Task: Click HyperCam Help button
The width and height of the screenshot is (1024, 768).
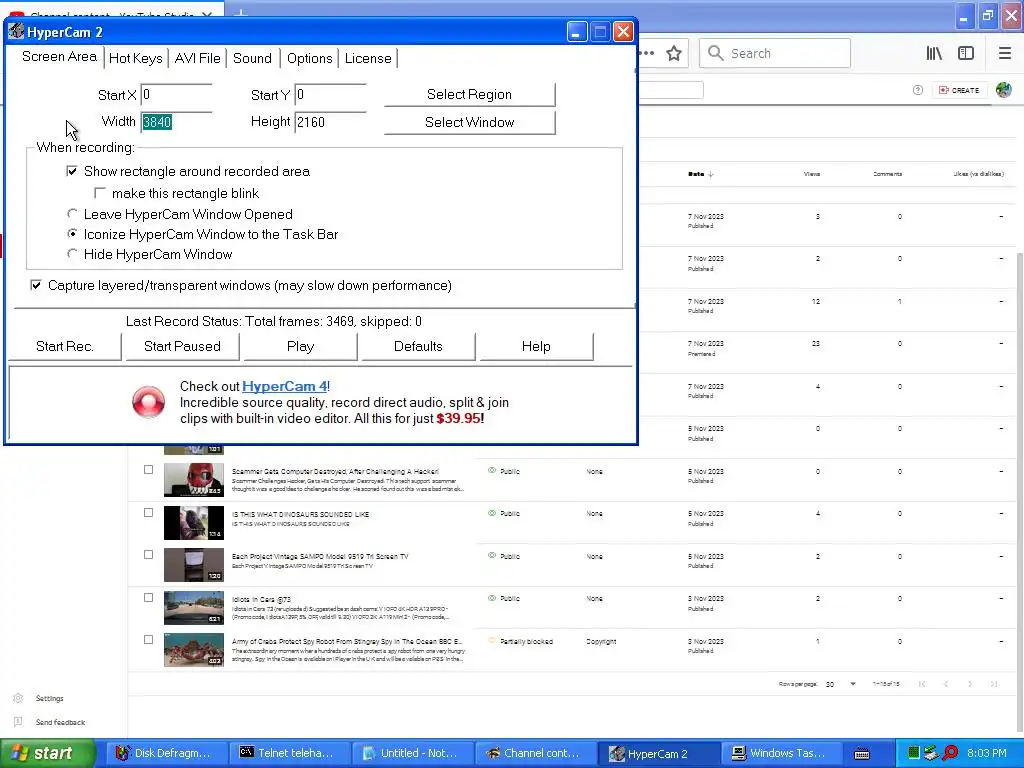Action: (x=536, y=346)
